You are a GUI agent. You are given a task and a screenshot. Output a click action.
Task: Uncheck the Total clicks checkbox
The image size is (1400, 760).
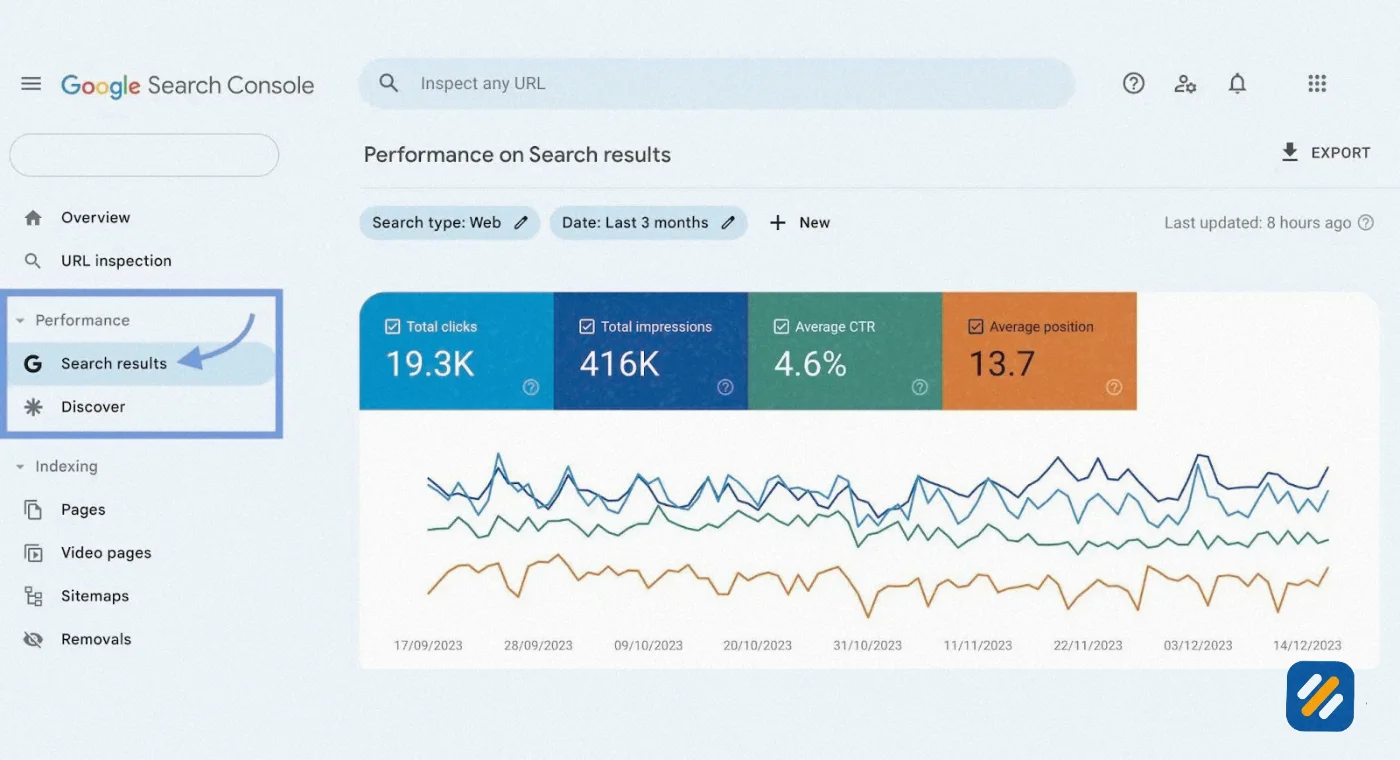[x=392, y=327]
